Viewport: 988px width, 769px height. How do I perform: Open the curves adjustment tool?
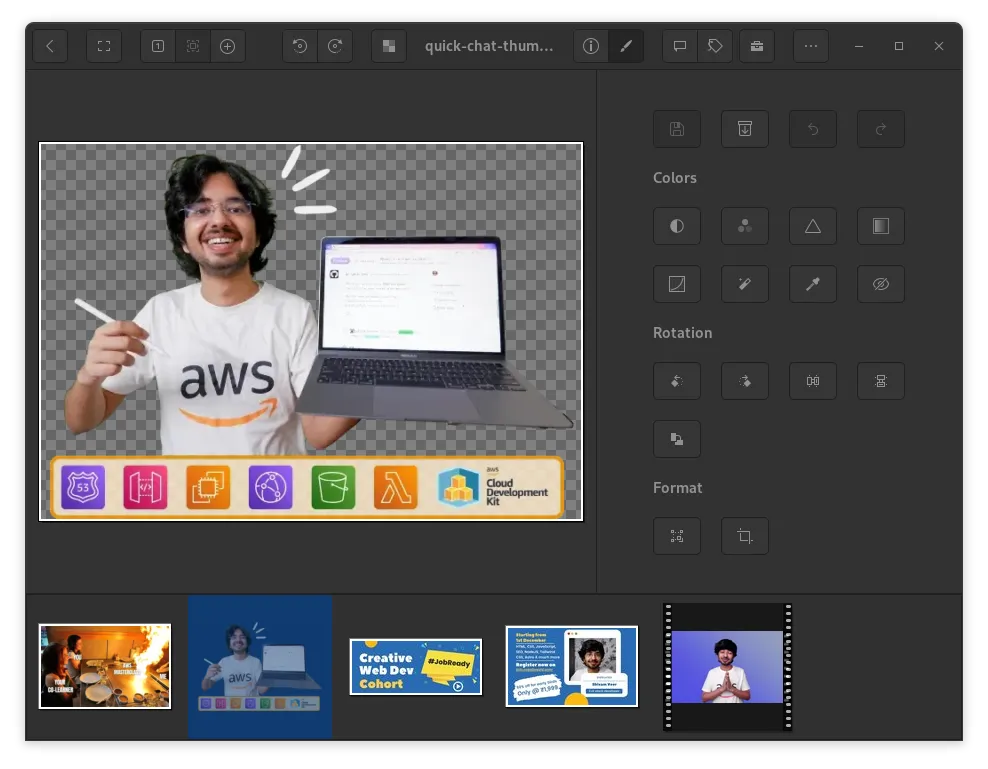pyautogui.click(x=677, y=284)
